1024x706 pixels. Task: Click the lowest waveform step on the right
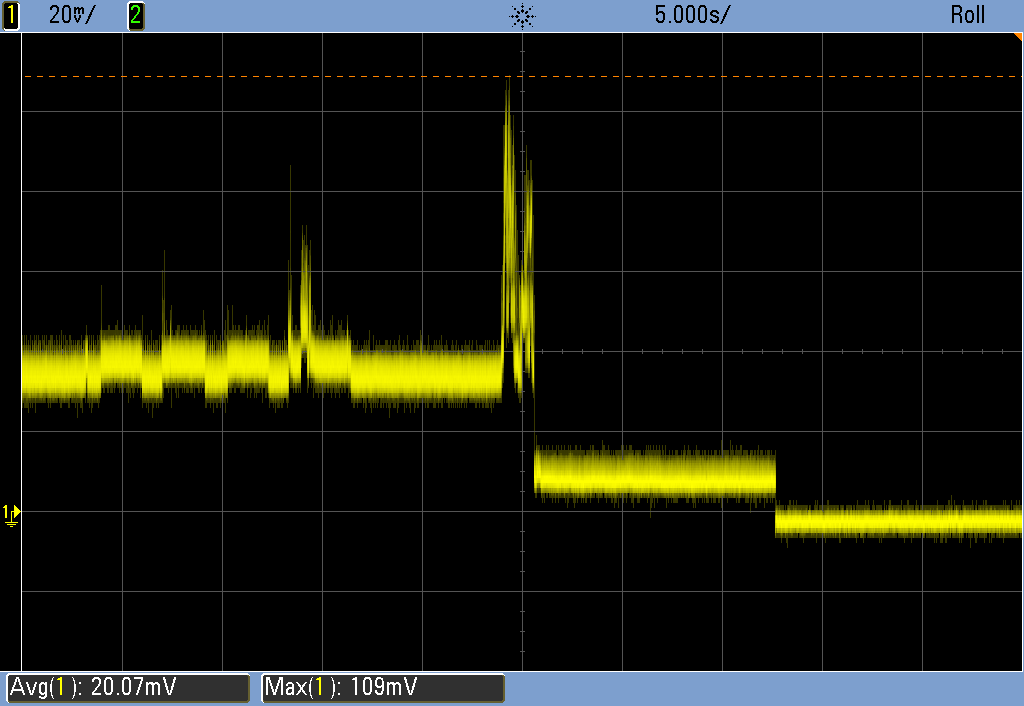tap(898, 522)
